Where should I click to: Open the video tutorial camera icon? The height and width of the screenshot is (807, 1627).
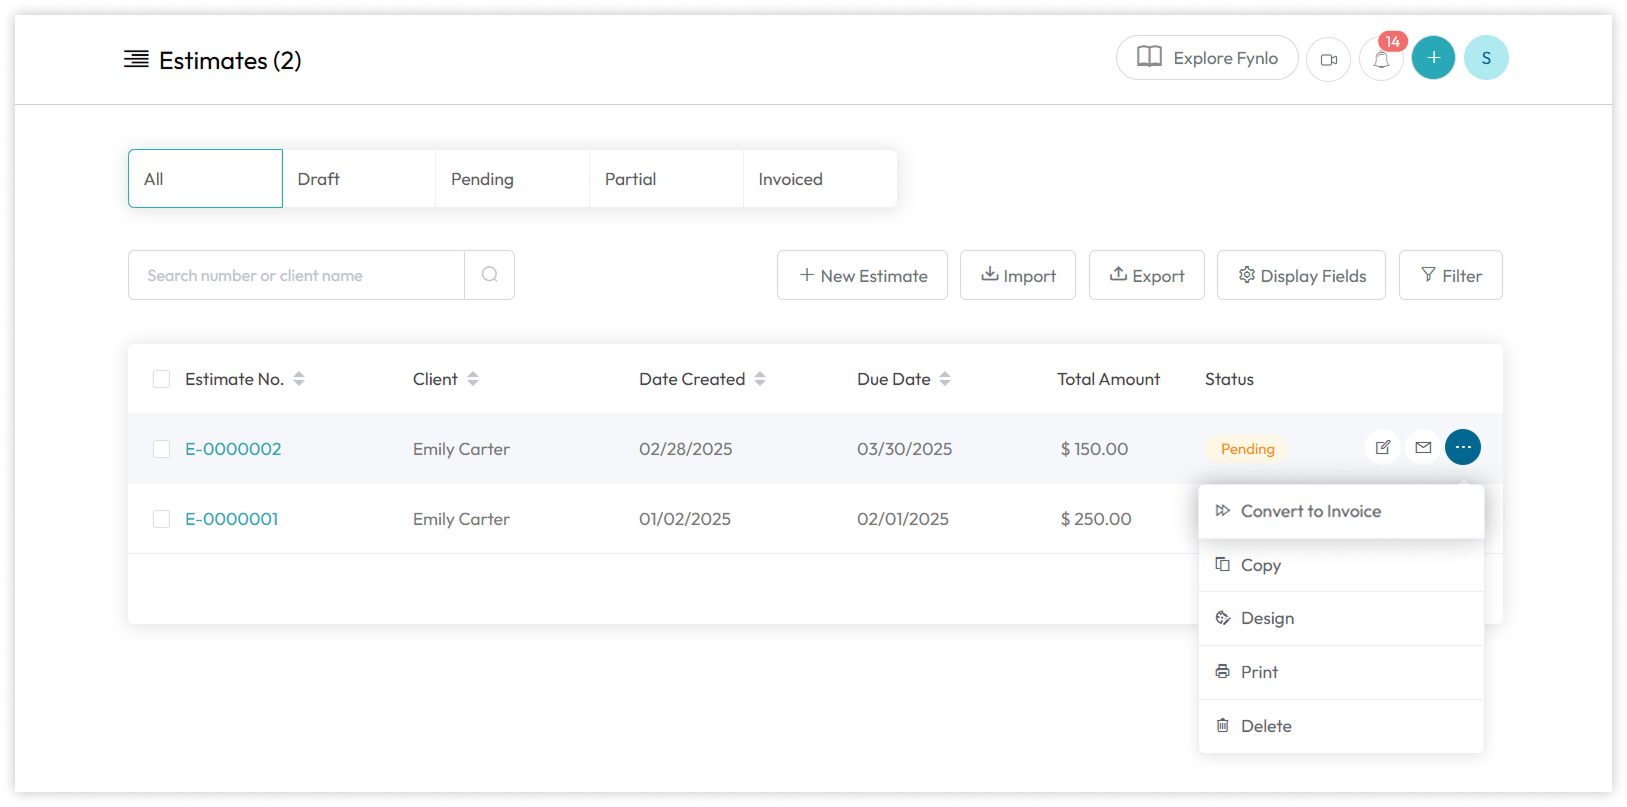tap(1328, 59)
